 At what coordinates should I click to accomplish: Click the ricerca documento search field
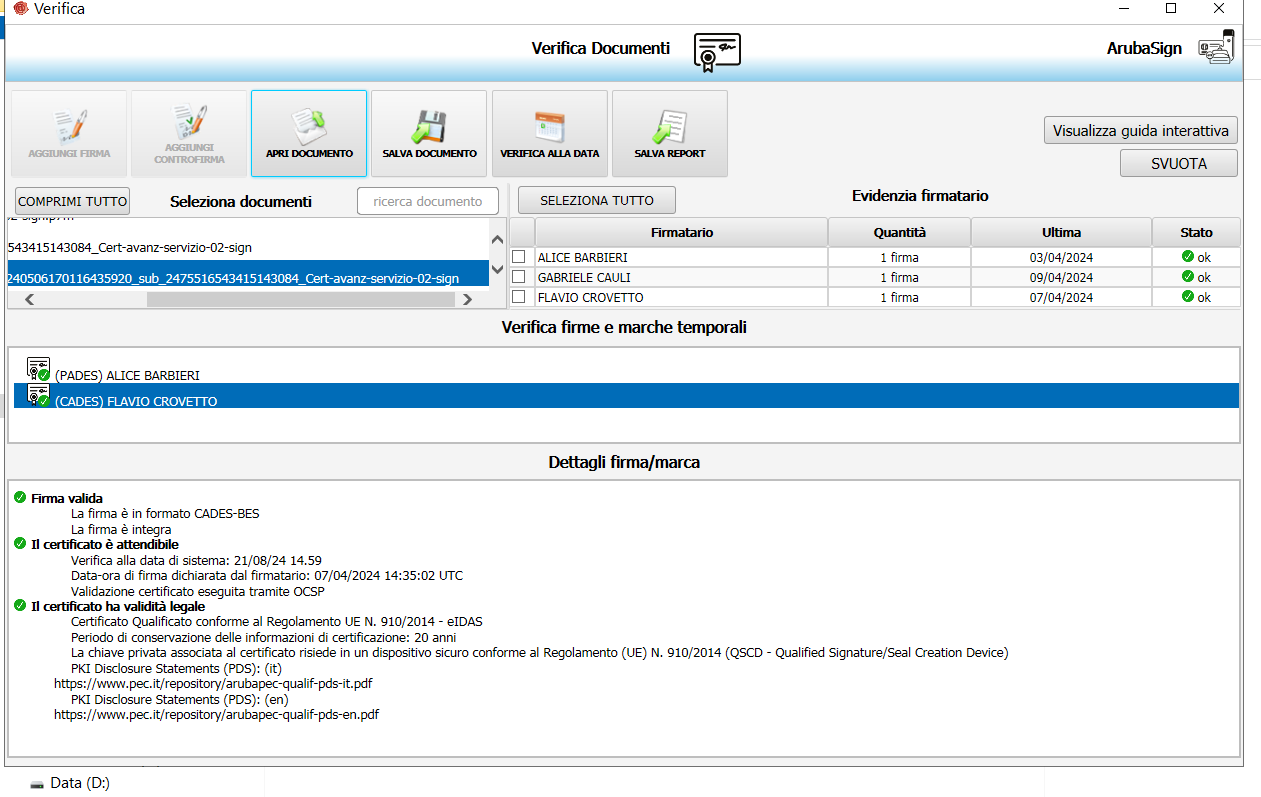pyautogui.click(x=427, y=201)
